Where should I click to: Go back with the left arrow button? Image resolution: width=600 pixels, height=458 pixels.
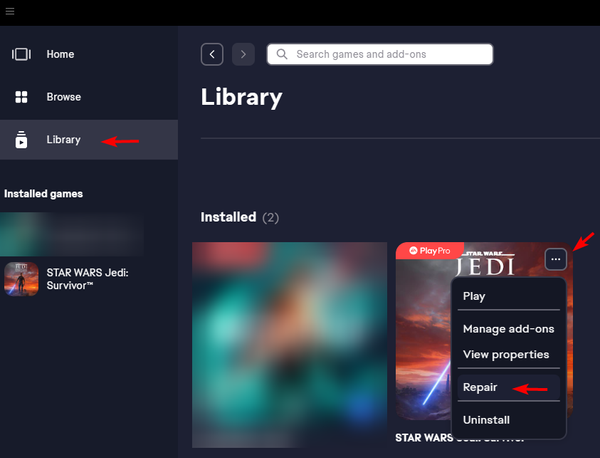tap(212, 54)
